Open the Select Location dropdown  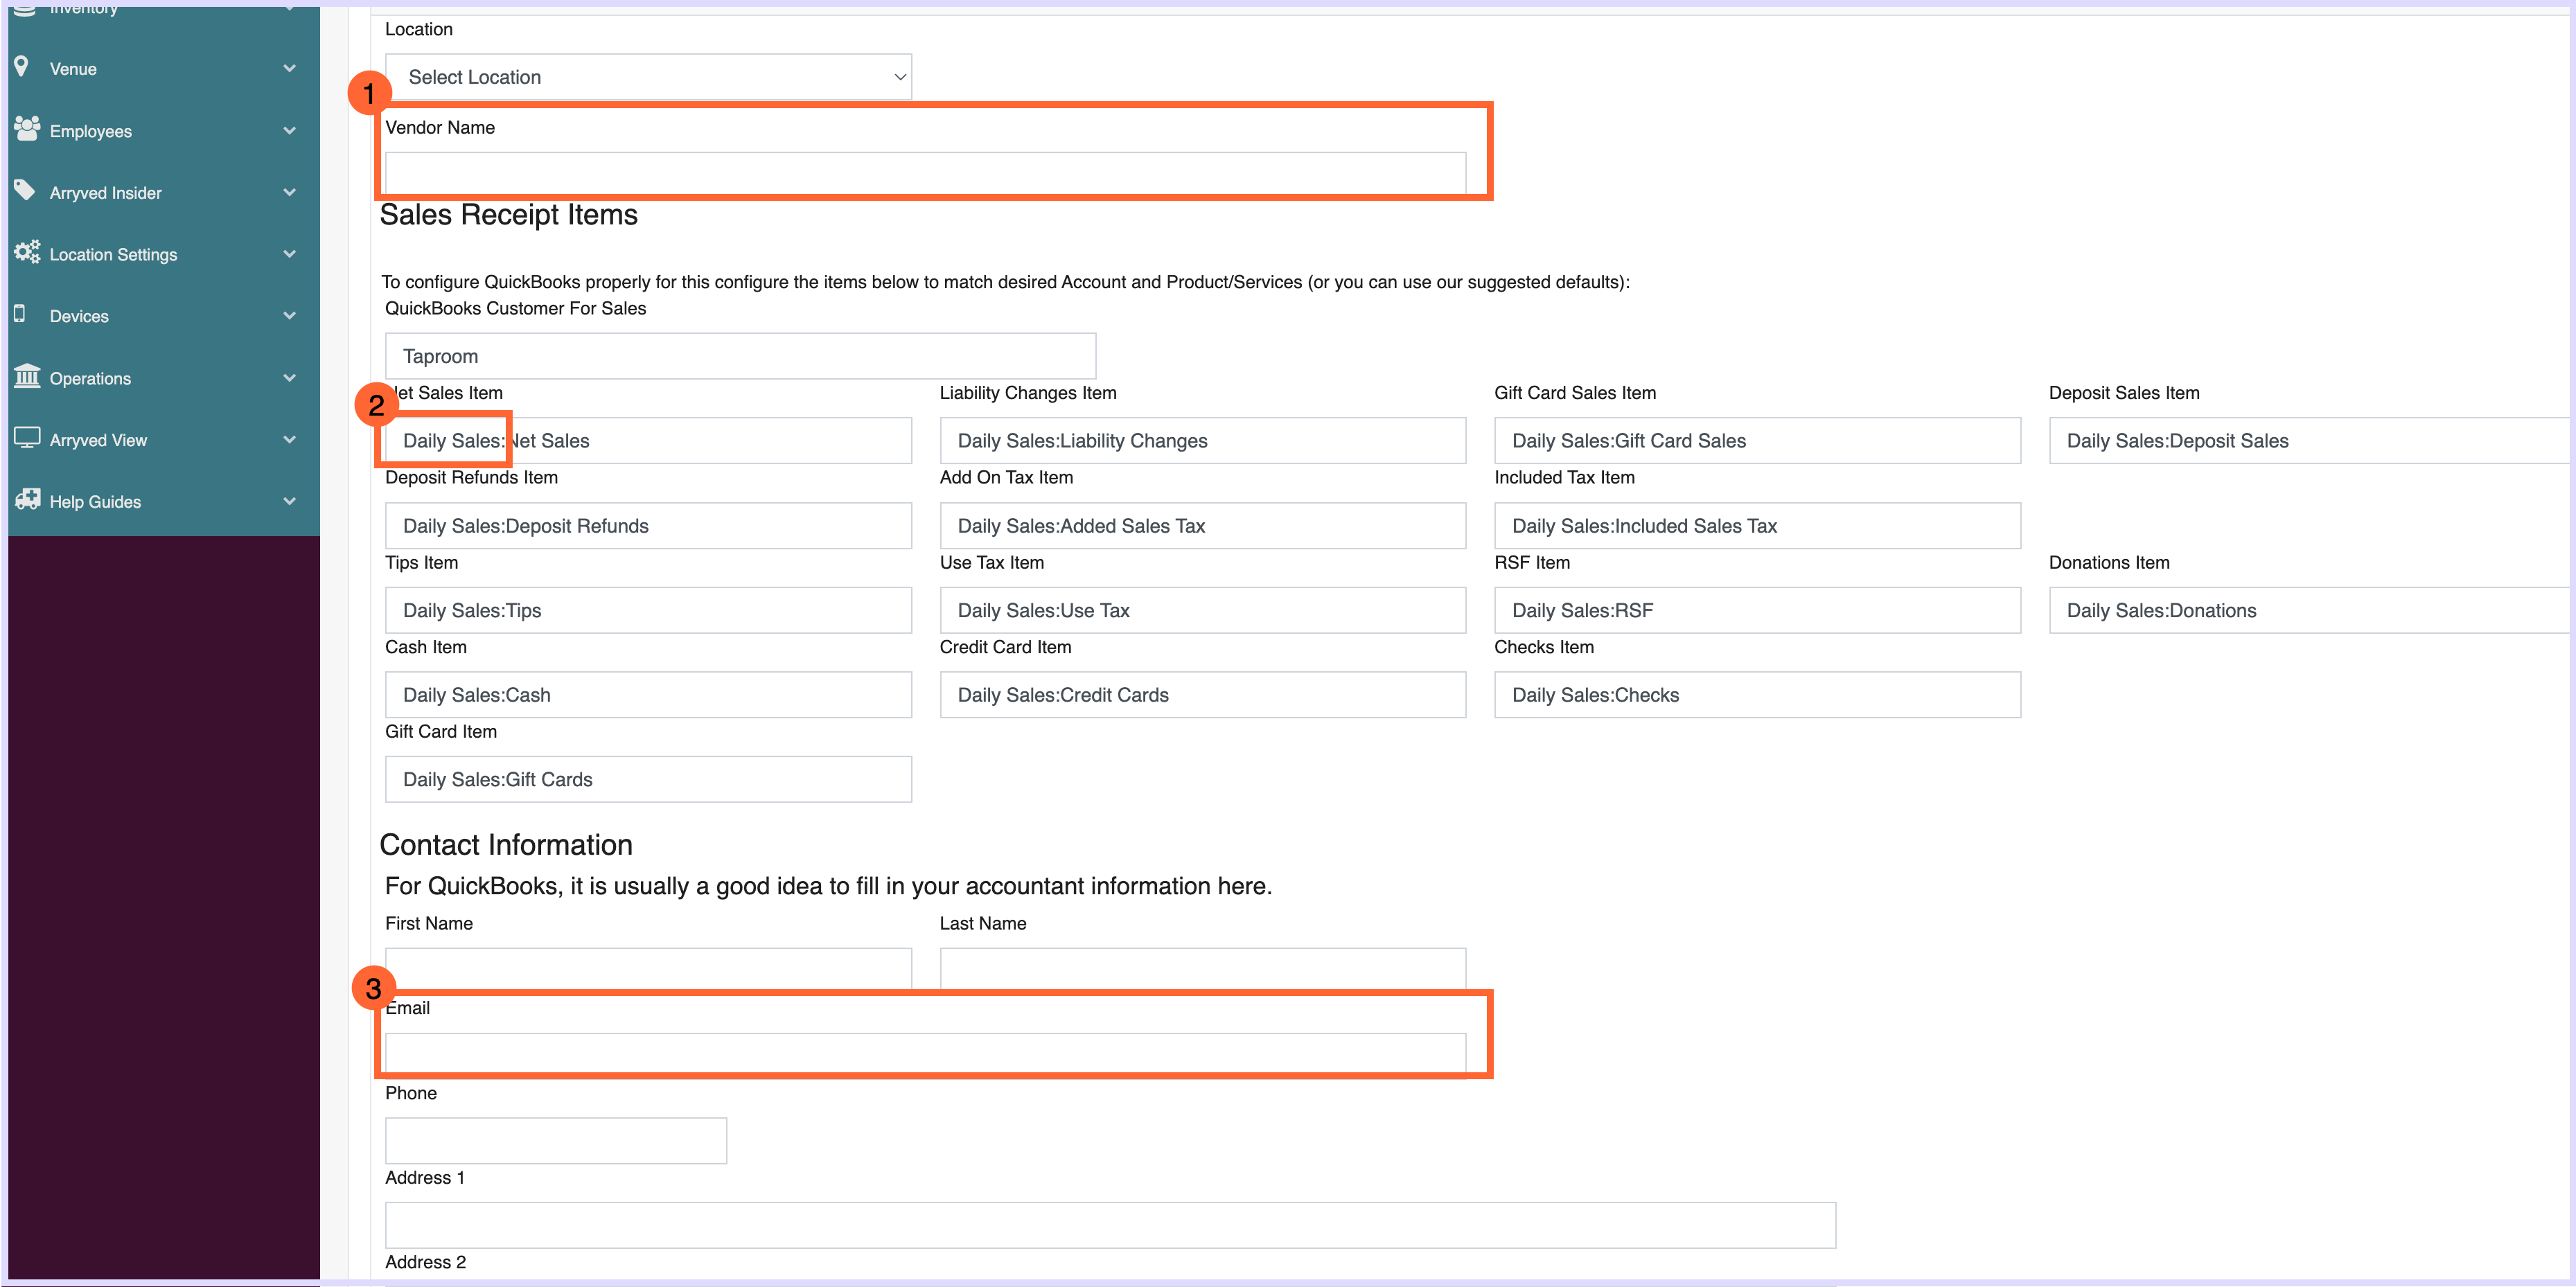648,77
